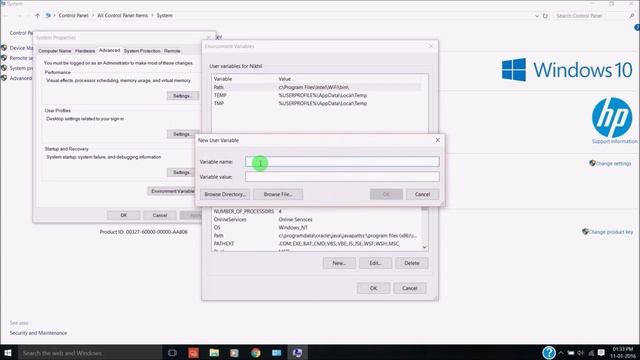The image size is (640, 360).
Task: Click Change product key link
Action: pyautogui.click(x=611, y=232)
